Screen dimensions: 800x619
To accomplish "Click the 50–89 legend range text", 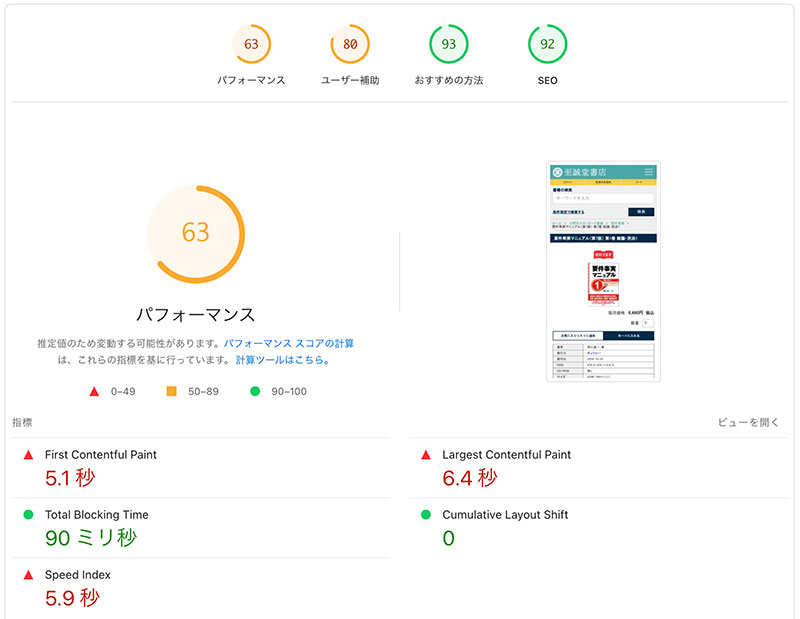I will [203, 391].
